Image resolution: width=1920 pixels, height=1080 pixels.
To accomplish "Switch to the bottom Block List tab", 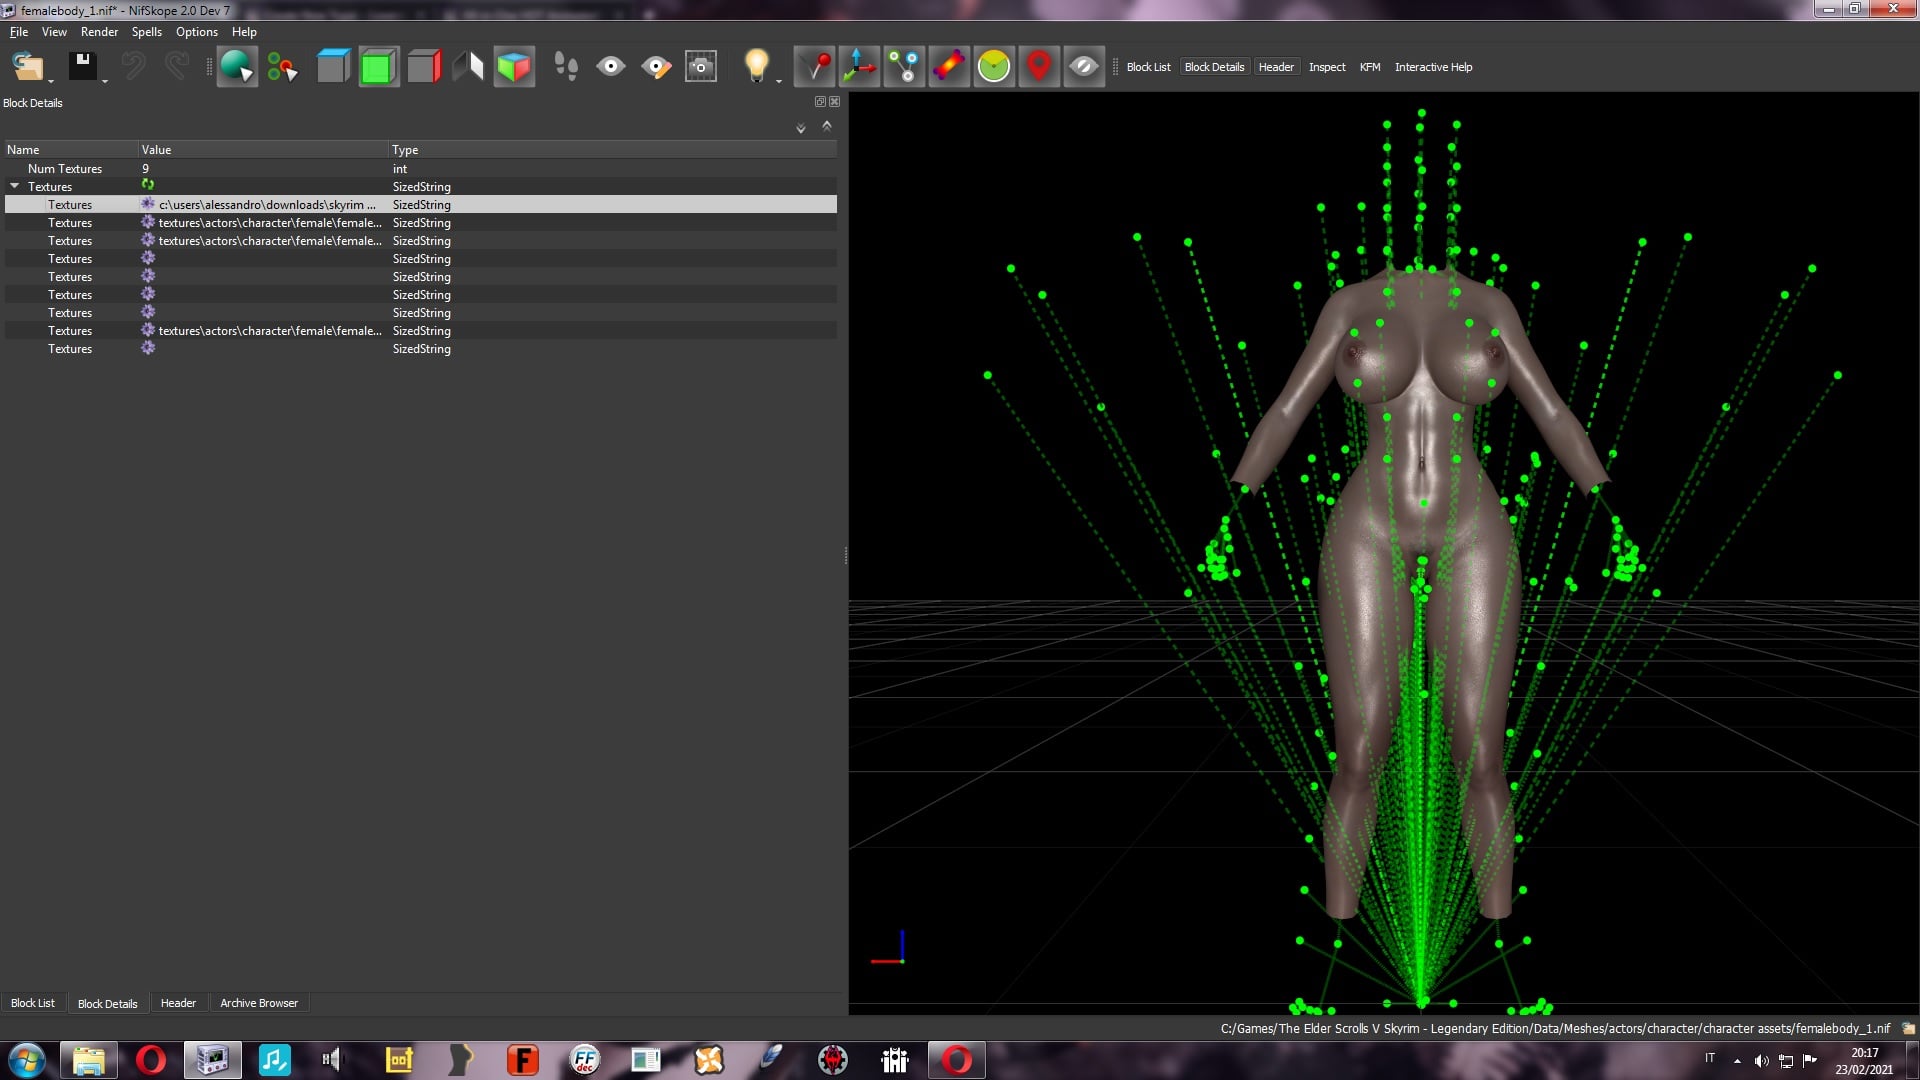I will click(x=33, y=1003).
